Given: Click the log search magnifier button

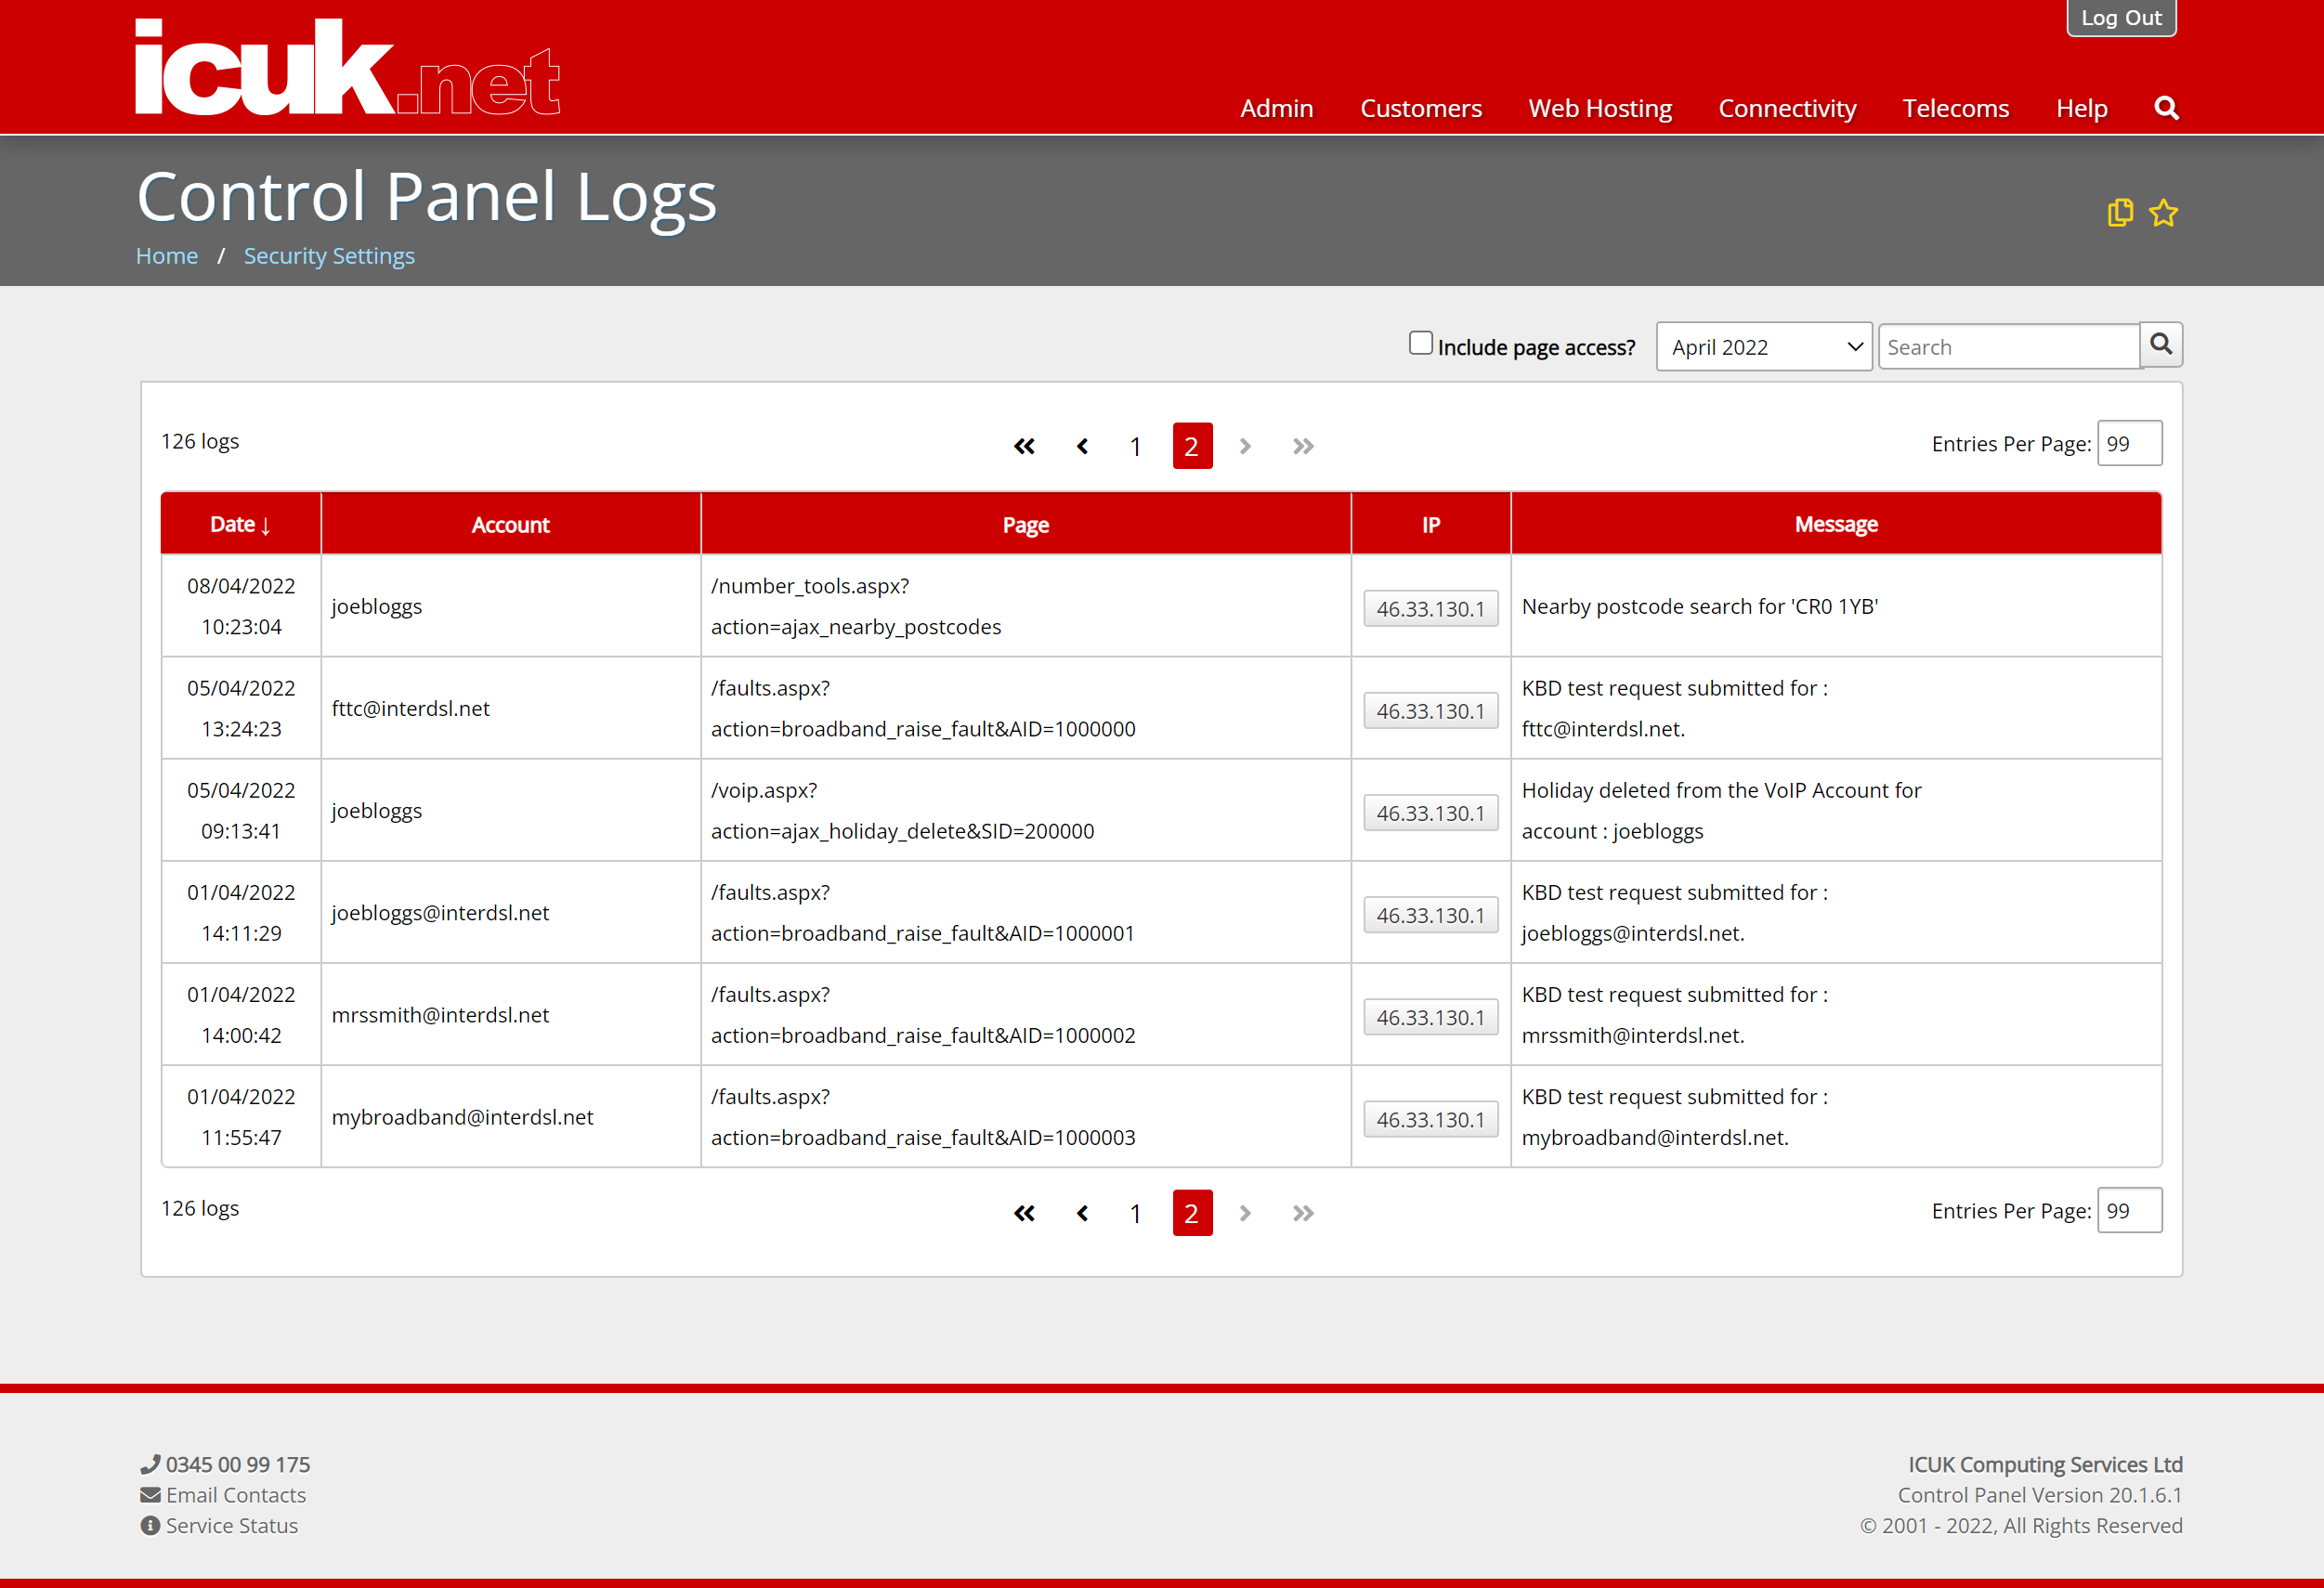Looking at the screenshot, I should click(x=2161, y=345).
